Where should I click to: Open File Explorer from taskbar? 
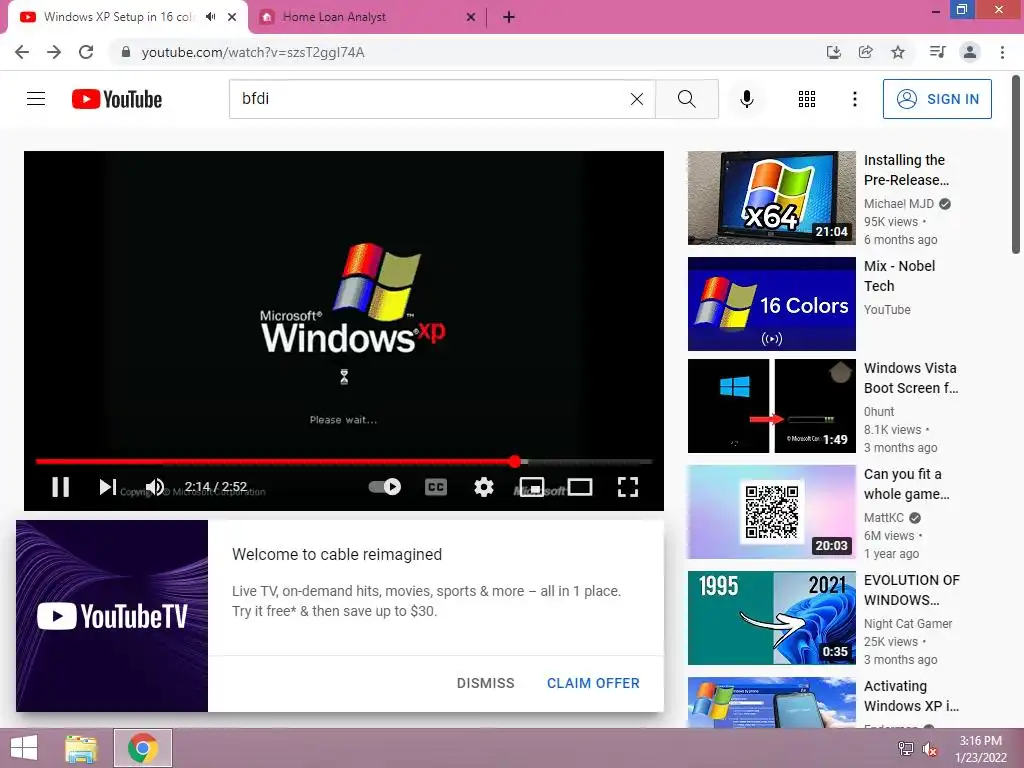click(x=81, y=748)
